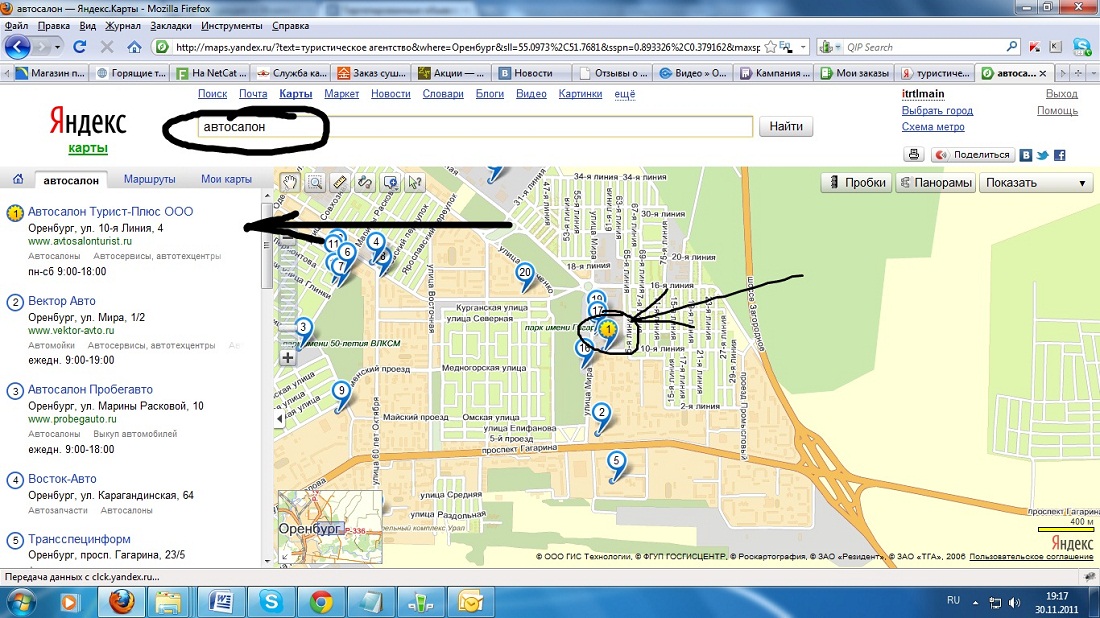The image size is (1100, 618).
Task: Open the QIP search engine dropdown
Action: click(829, 47)
